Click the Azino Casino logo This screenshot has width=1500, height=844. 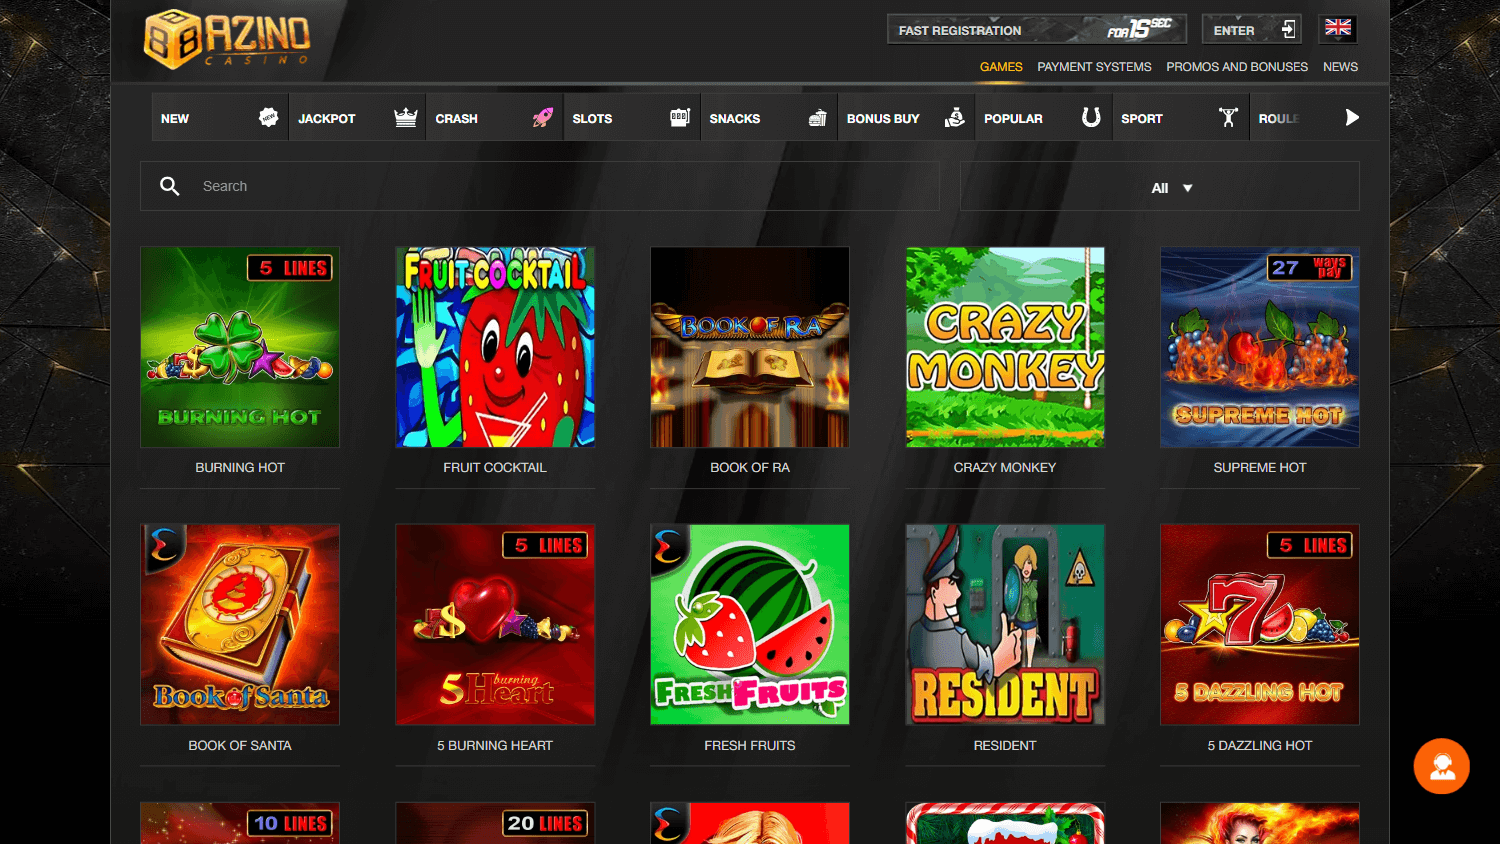click(227, 39)
